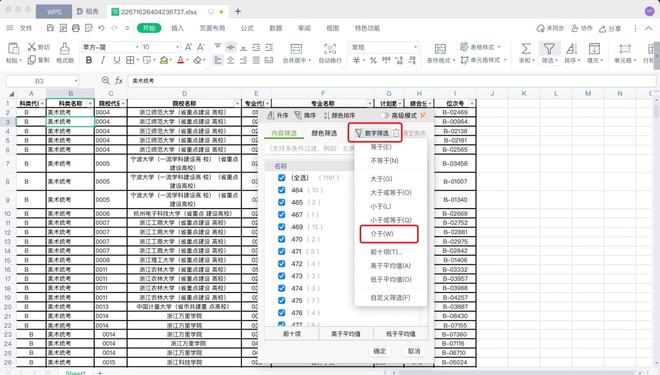Click the Share (分享) button

pyautogui.click(x=610, y=28)
